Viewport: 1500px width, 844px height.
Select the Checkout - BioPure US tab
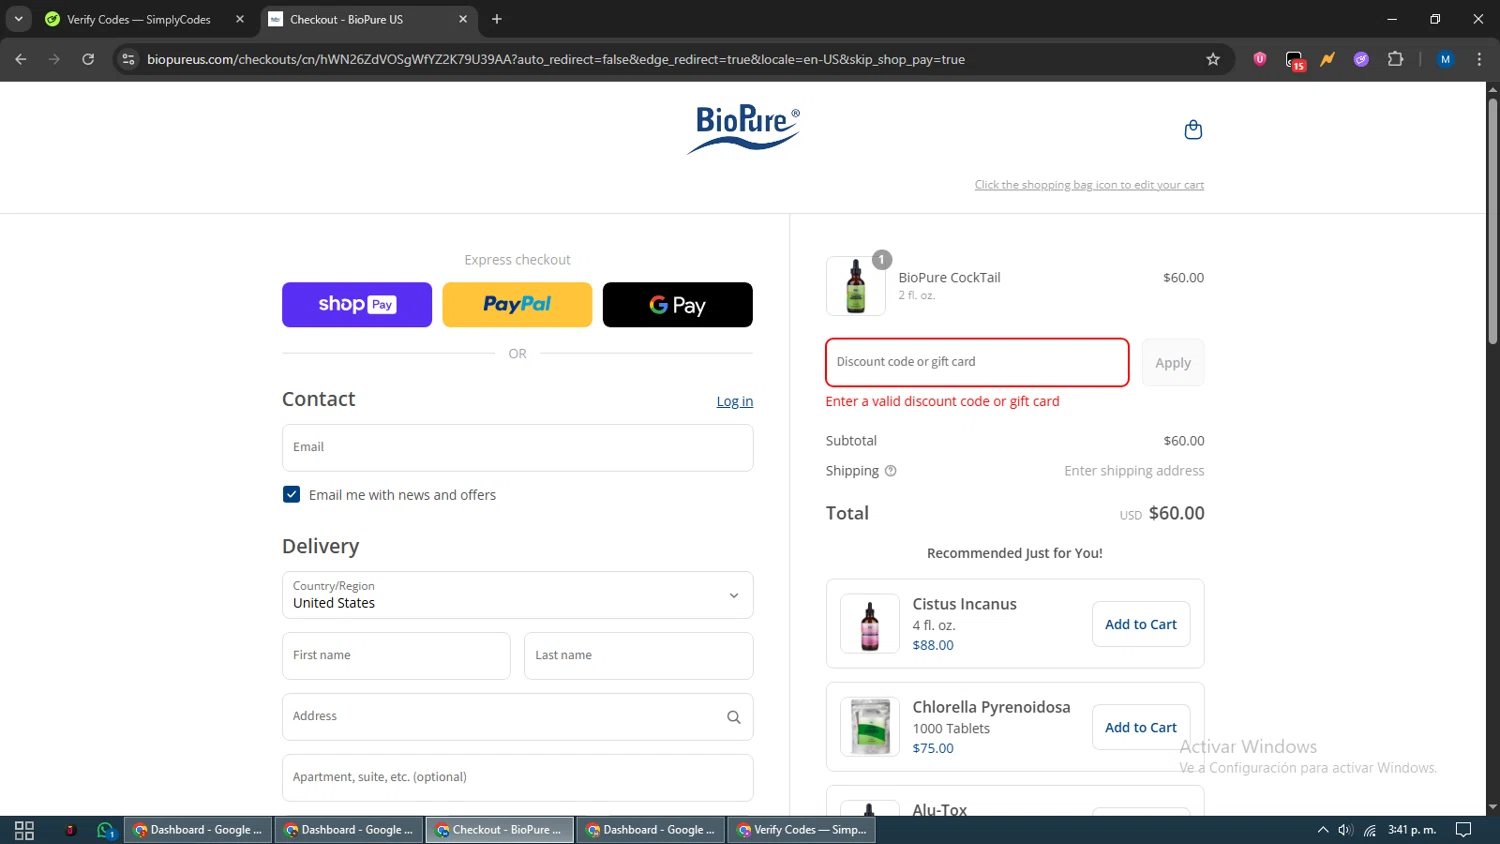369,19
